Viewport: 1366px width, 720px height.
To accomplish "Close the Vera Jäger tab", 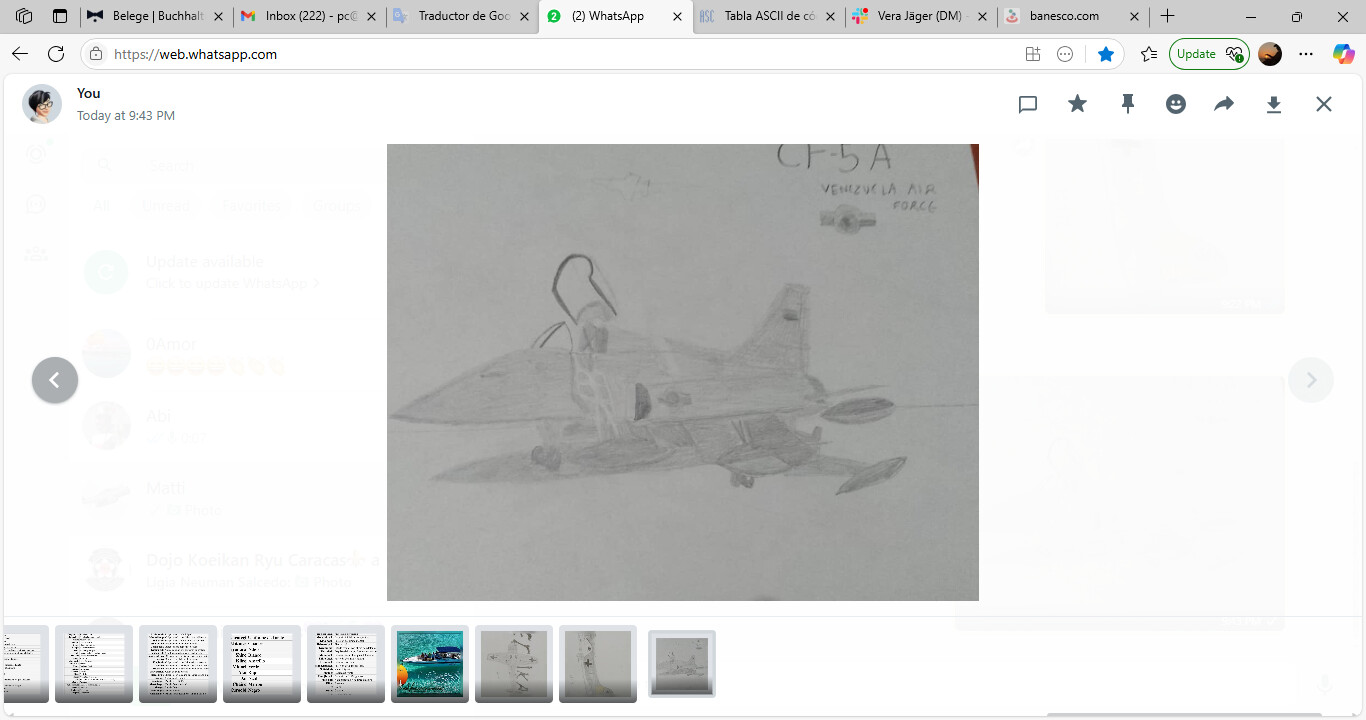I will pyautogui.click(x=983, y=16).
